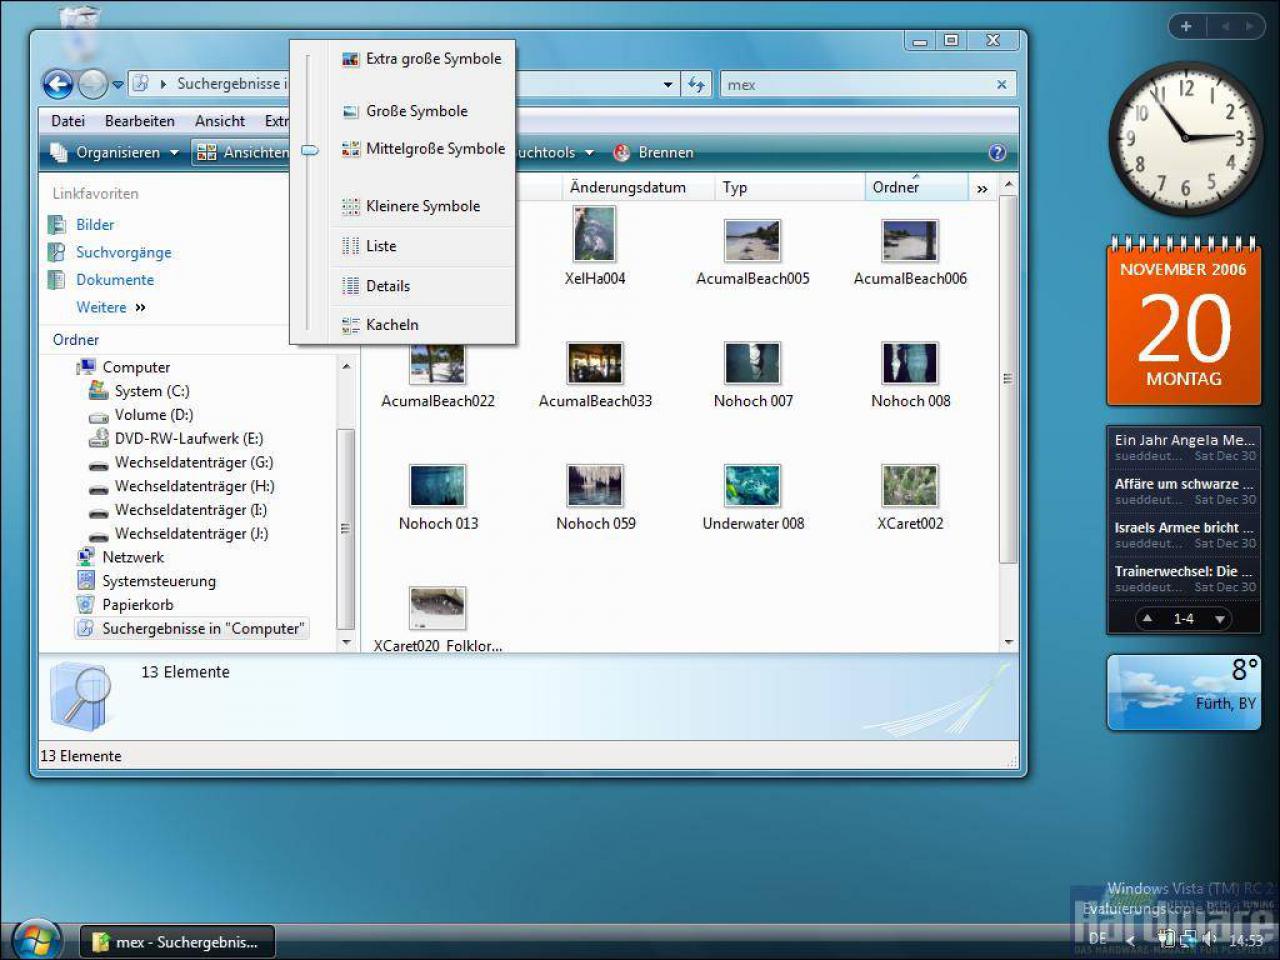Select Netzwerk in folder tree
Screen dimensions: 1280x960
pos(133,558)
